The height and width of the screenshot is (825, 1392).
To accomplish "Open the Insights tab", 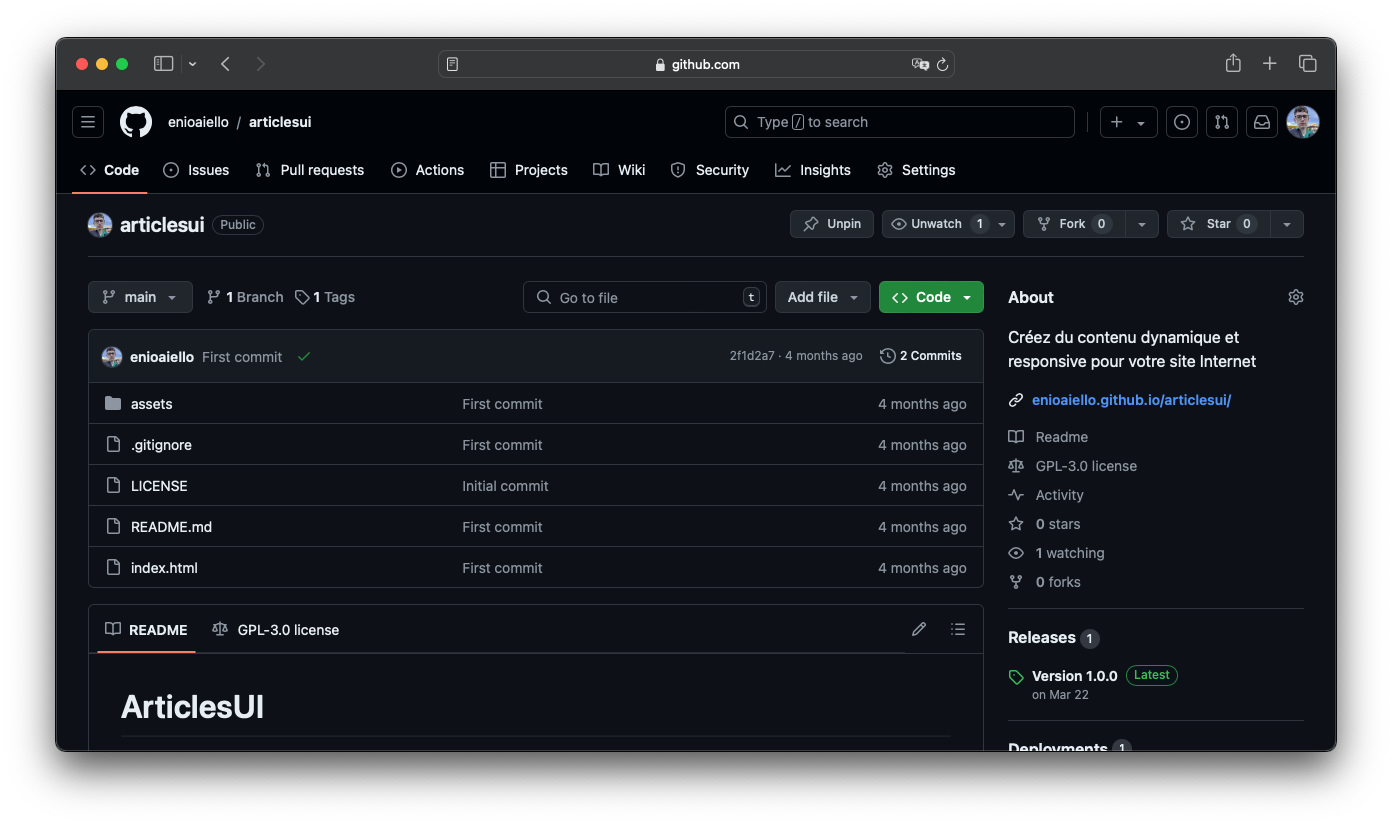I will pyautogui.click(x=813, y=170).
